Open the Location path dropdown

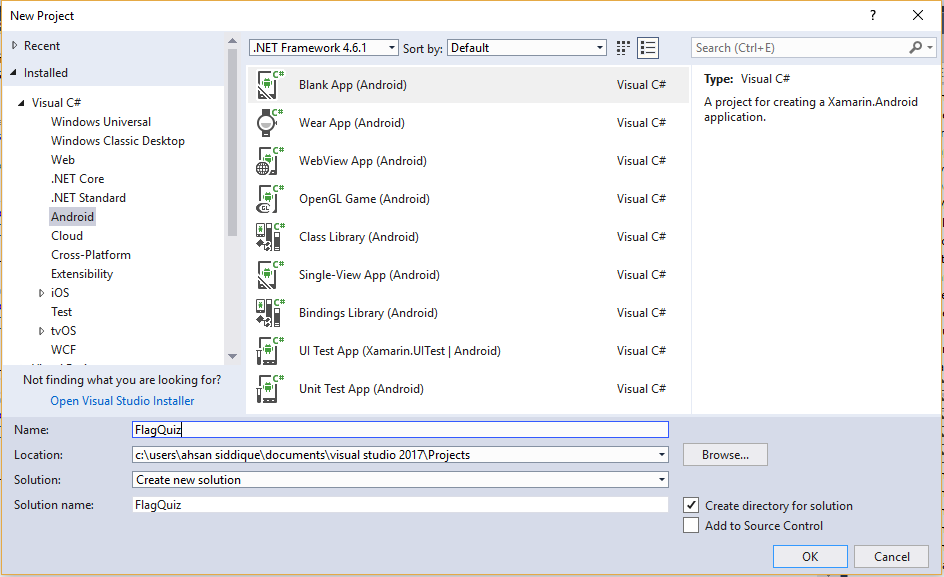662,455
